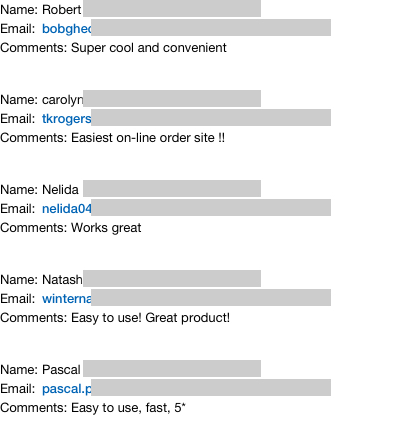The height and width of the screenshot is (440, 400).
Task: Select the name Natash
Action: (62, 280)
